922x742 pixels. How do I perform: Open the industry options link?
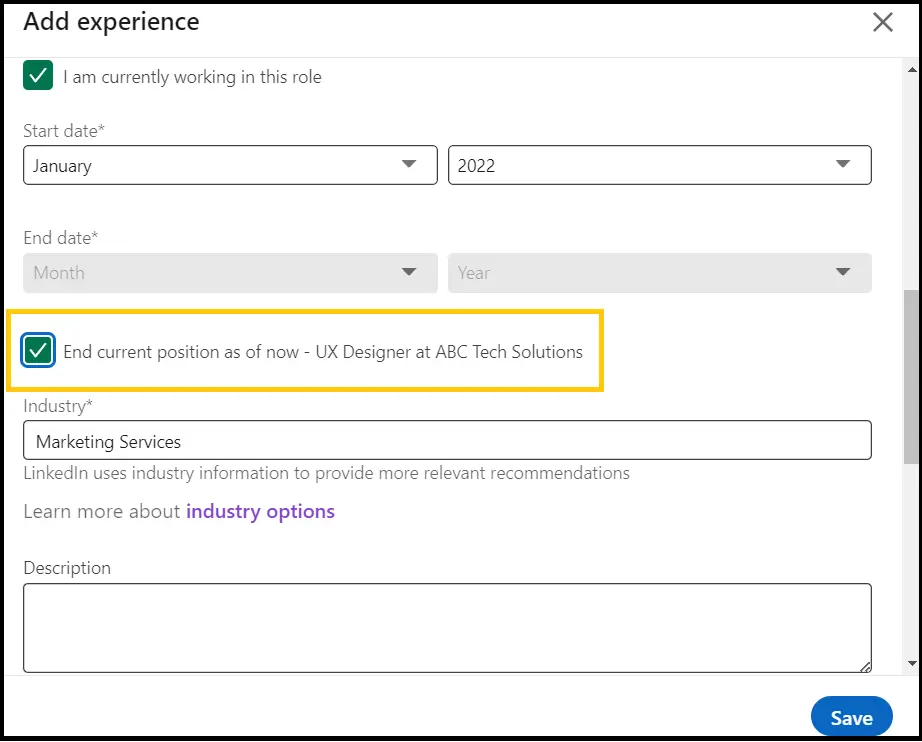[260, 512]
